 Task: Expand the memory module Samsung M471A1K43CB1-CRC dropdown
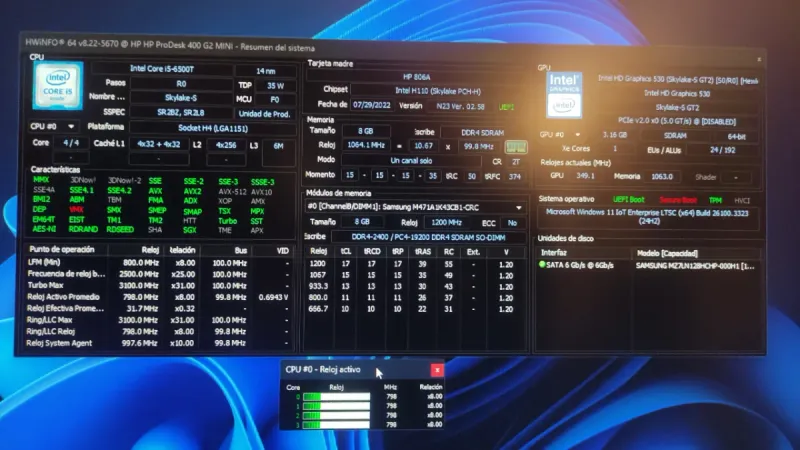(x=518, y=208)
